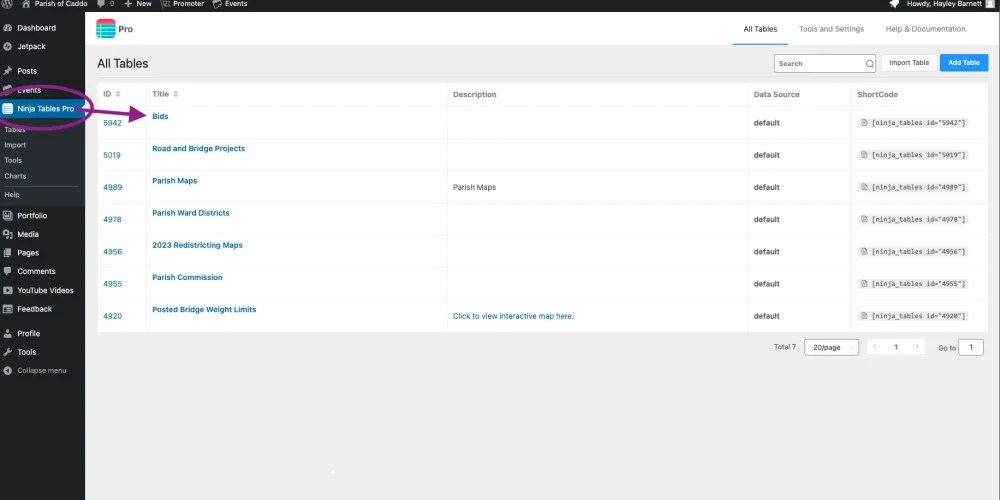1000x500 pixels.
Task: Click the Go to page number box
Action: (971, 347)
